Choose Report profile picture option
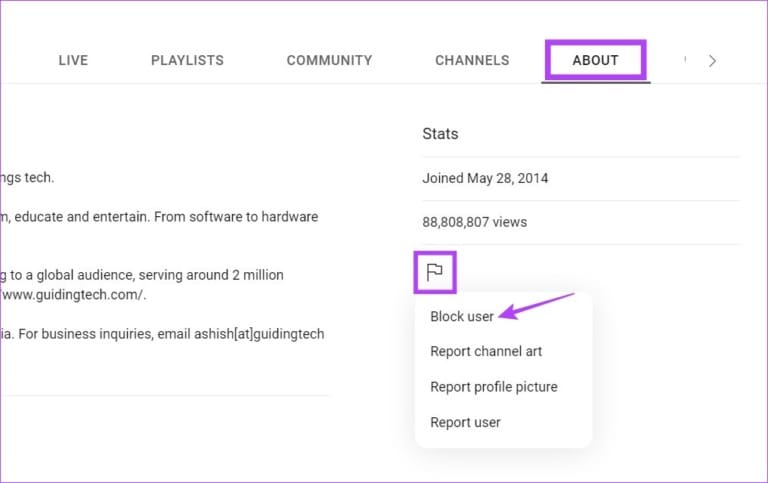 (x=494, y=387)
